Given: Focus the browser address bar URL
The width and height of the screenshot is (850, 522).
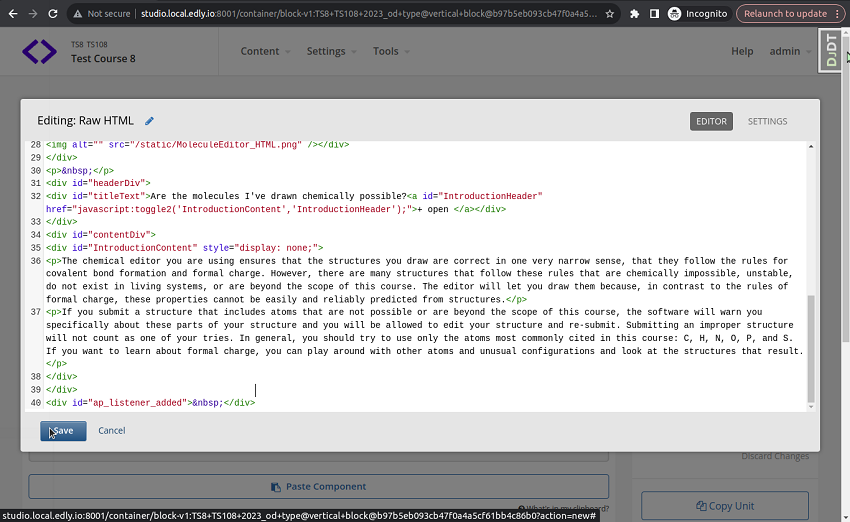Looking at the screenshot, I should [369, 14].
